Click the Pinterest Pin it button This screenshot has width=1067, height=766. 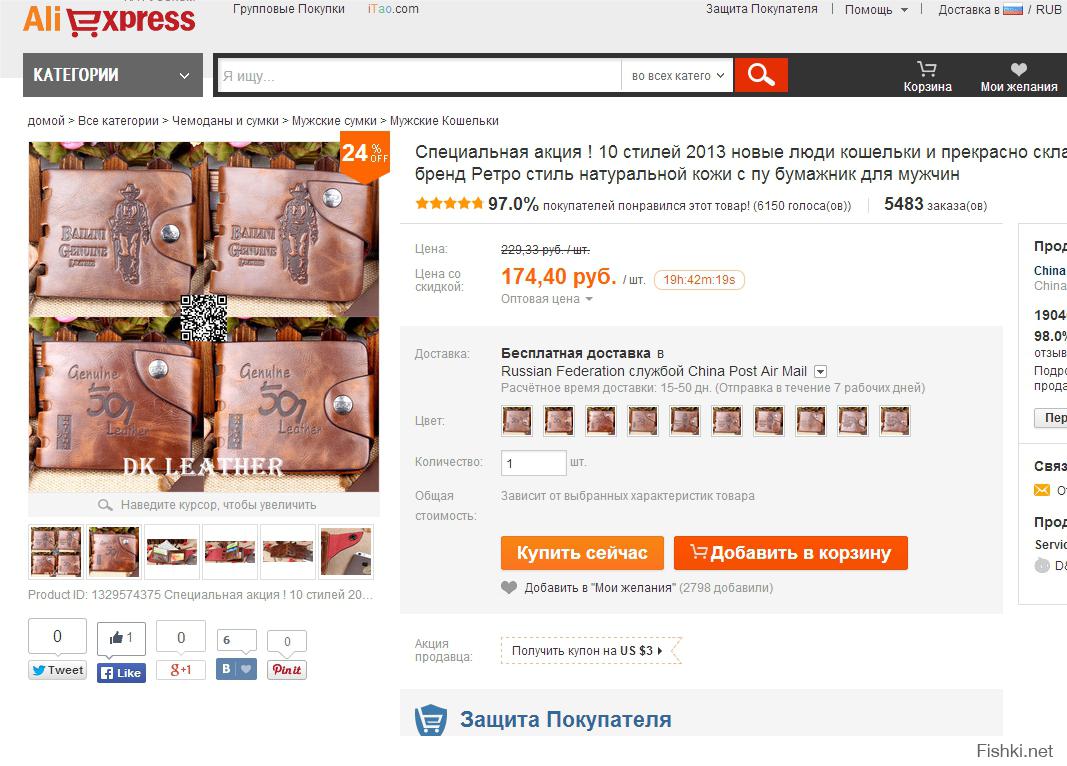tap(286, 670)
